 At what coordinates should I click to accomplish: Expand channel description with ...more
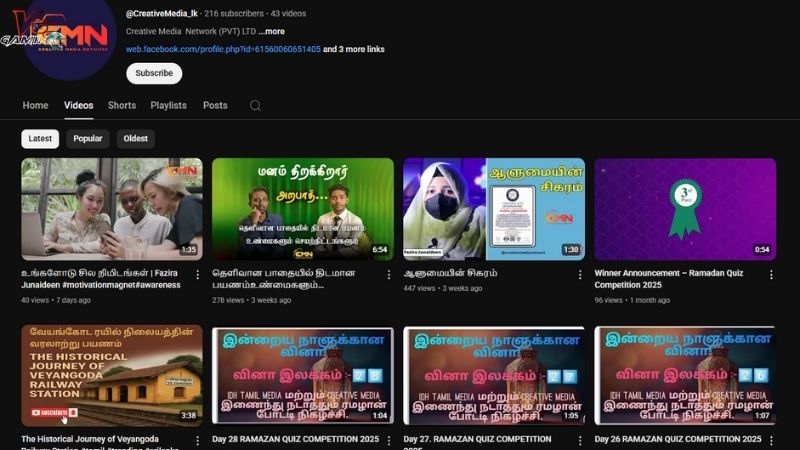coord(271,32)
